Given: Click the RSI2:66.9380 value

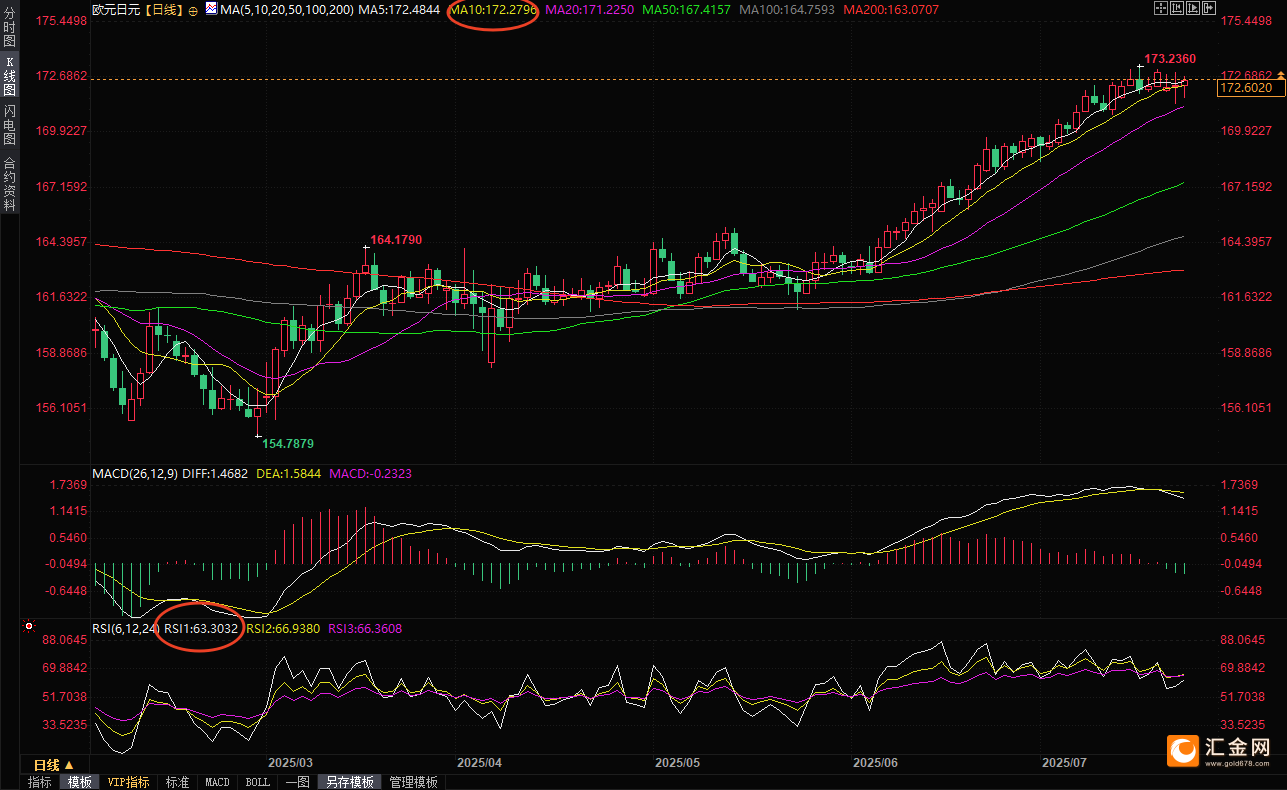Looking at the screenshot, I should coord(283,628).
